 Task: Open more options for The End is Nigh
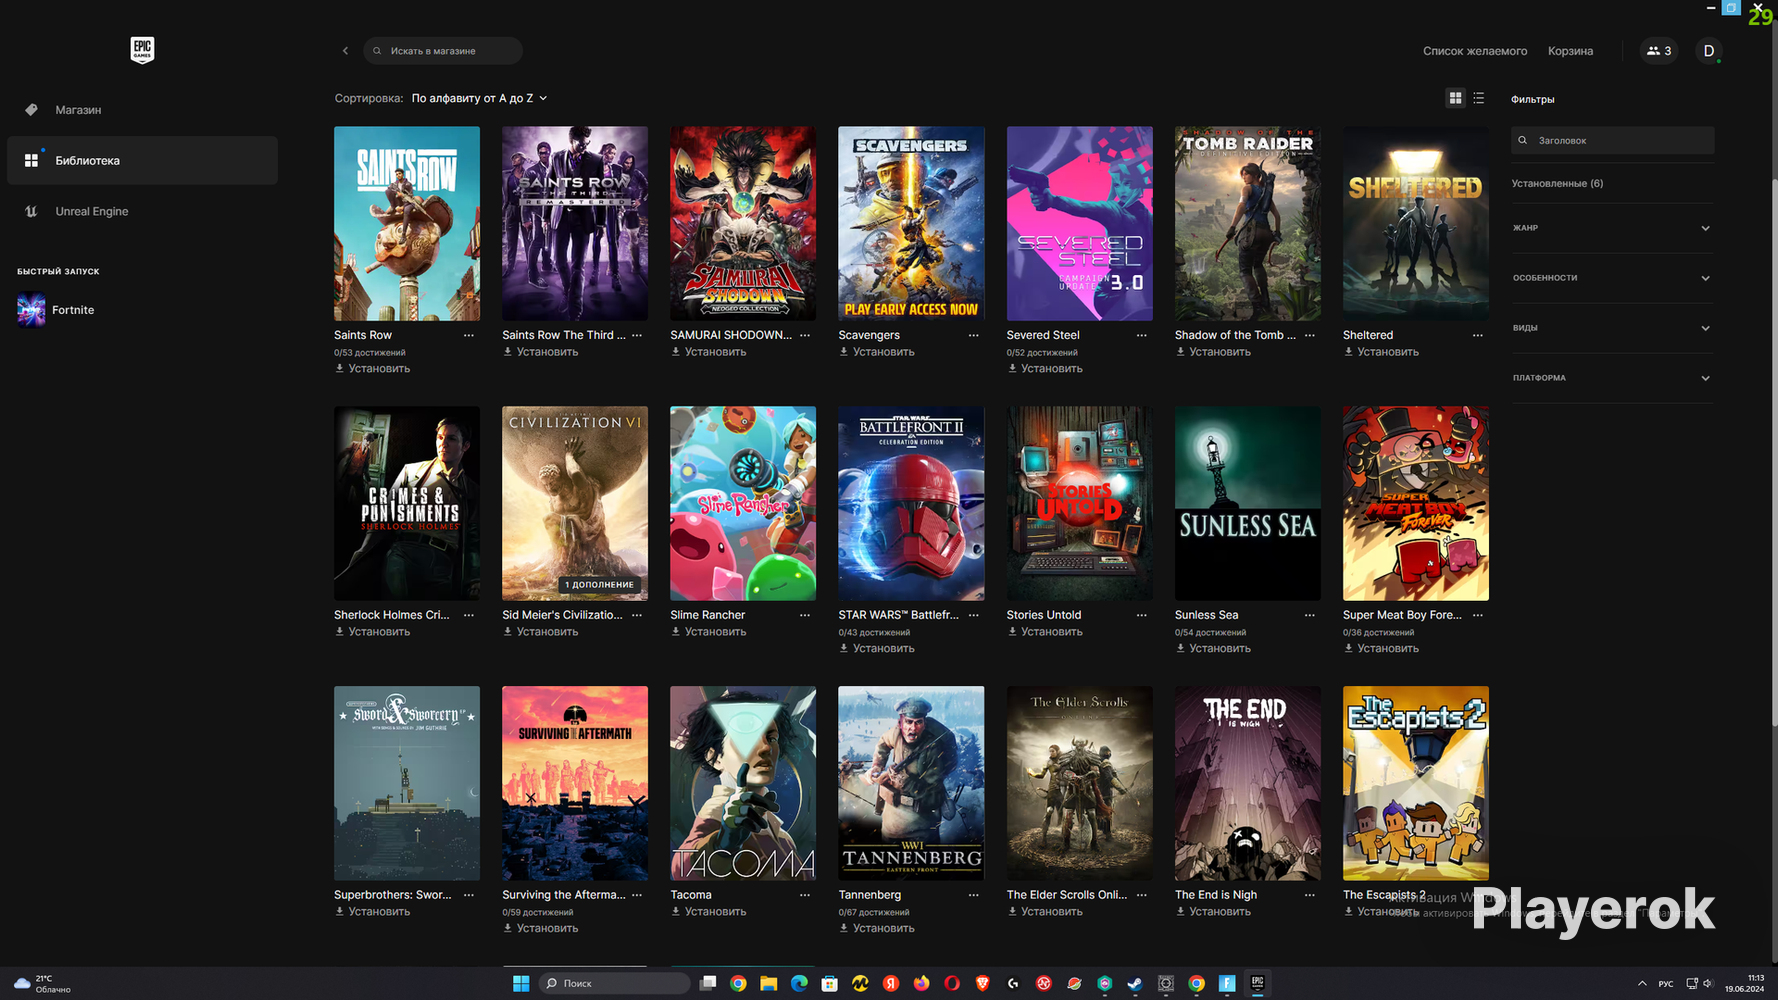tap(1309, 895)
